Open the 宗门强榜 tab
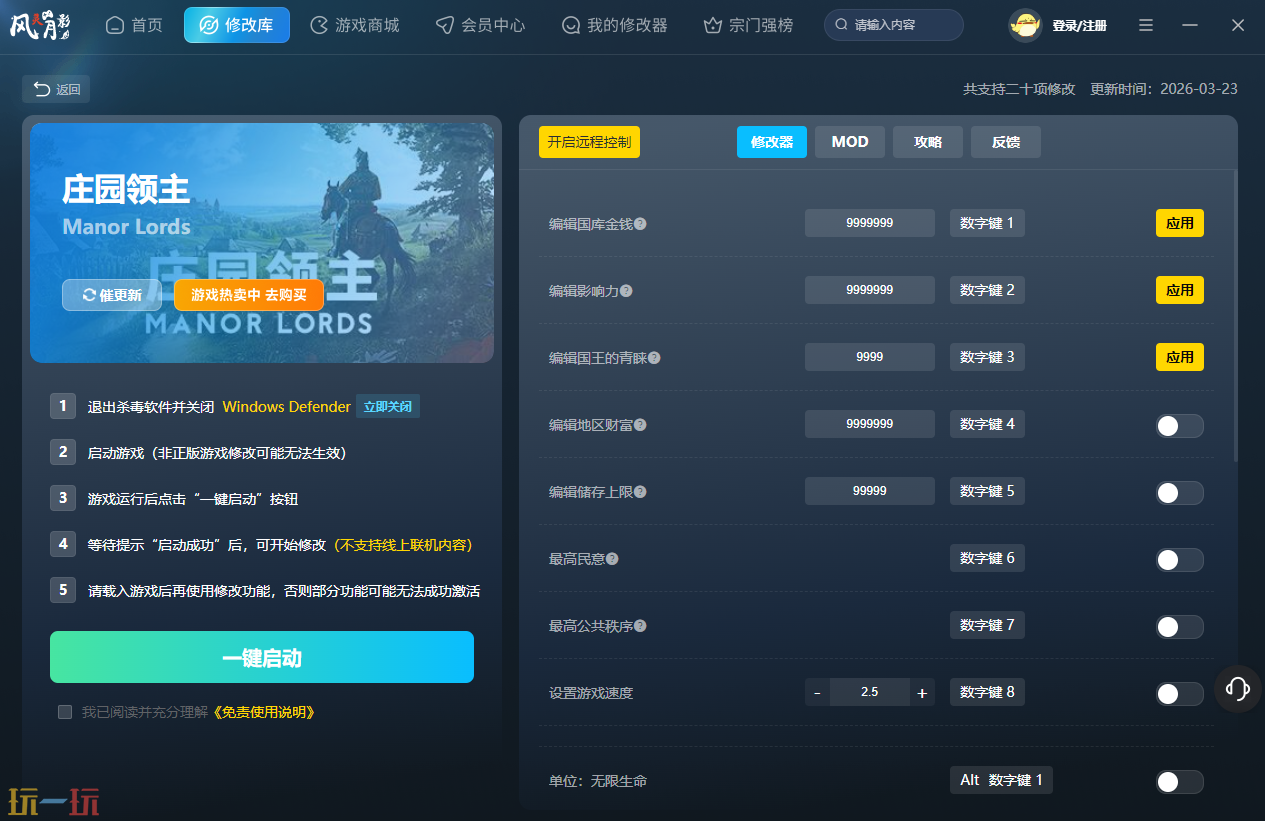 point(749,25)
